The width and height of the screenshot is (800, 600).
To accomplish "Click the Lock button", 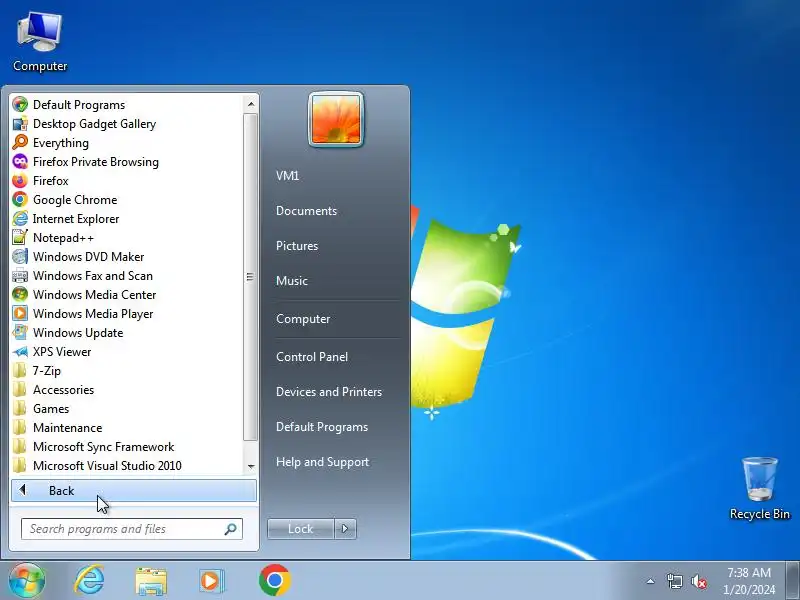I will (301, 529).
